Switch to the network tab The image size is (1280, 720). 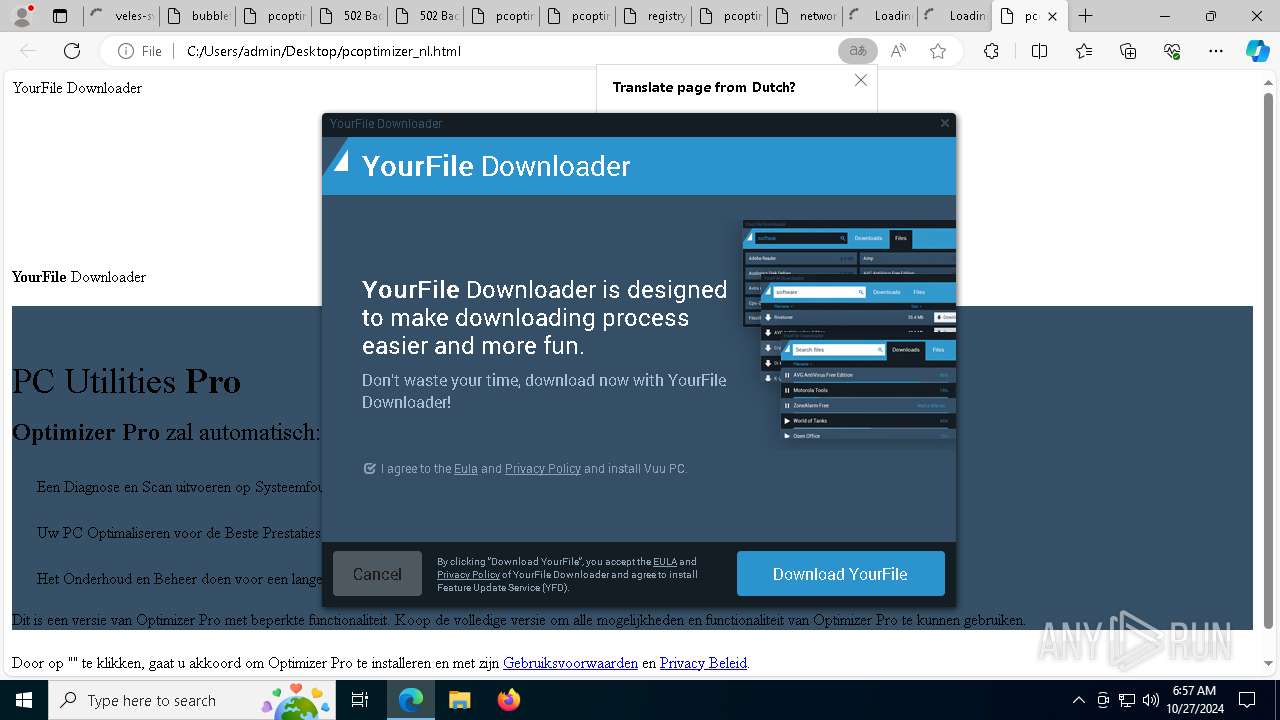pyautogui.click(x=805, y=16)
